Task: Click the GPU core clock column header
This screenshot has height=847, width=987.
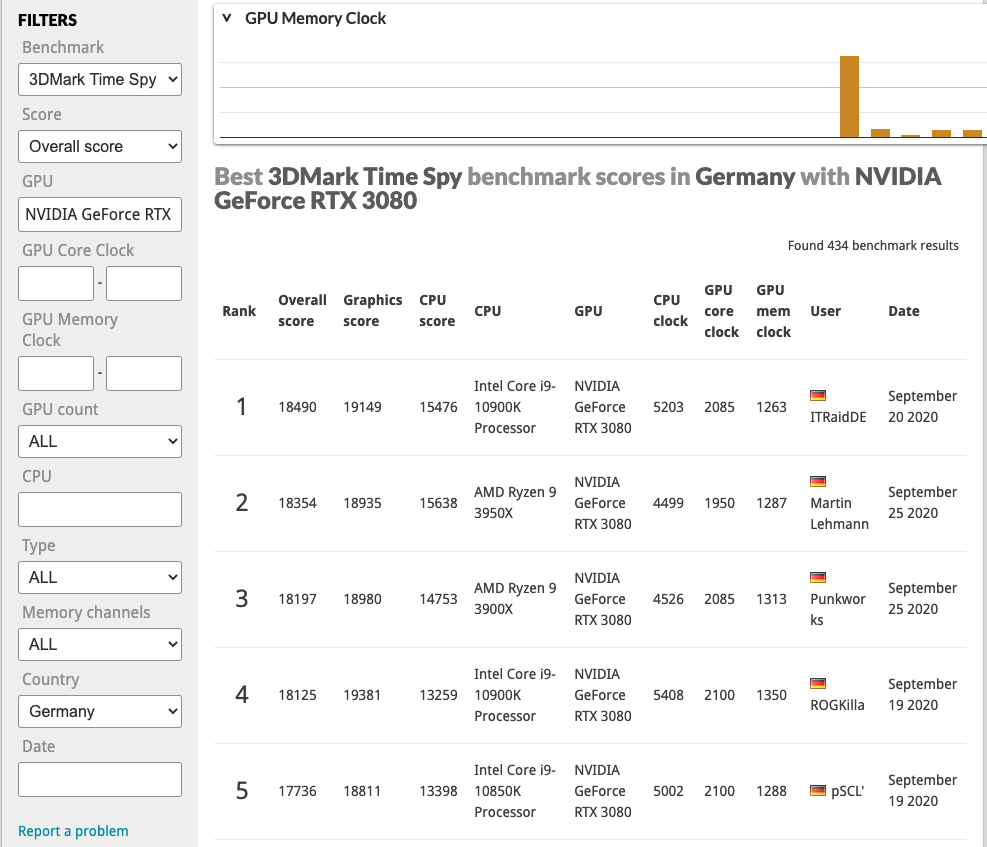Action: click(x=721, y=311)
